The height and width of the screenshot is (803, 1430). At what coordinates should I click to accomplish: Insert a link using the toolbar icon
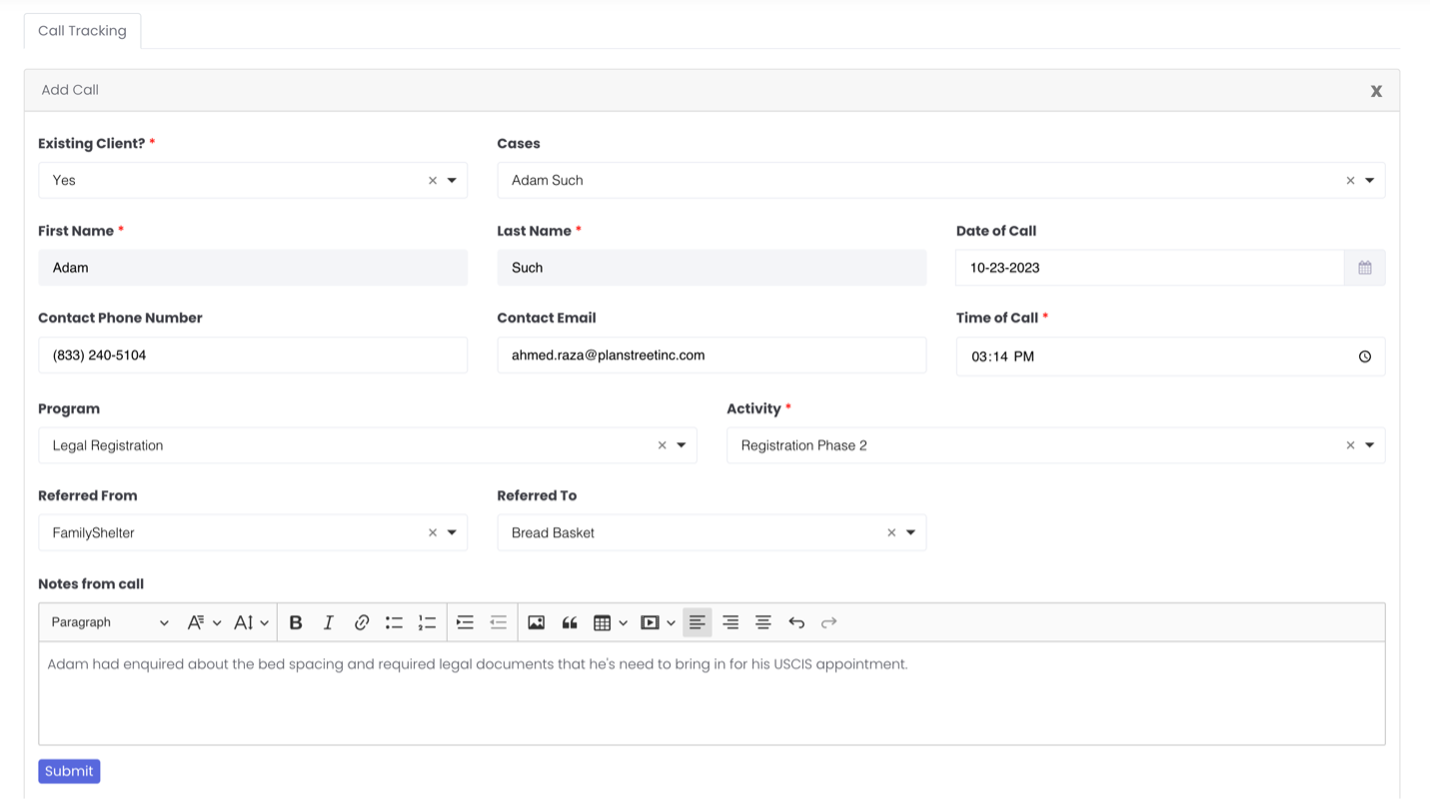[361, 622]
